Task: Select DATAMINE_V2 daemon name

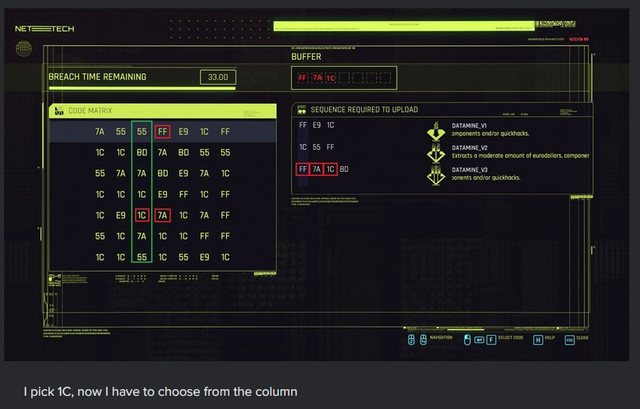Action: (x=470, y=148)
